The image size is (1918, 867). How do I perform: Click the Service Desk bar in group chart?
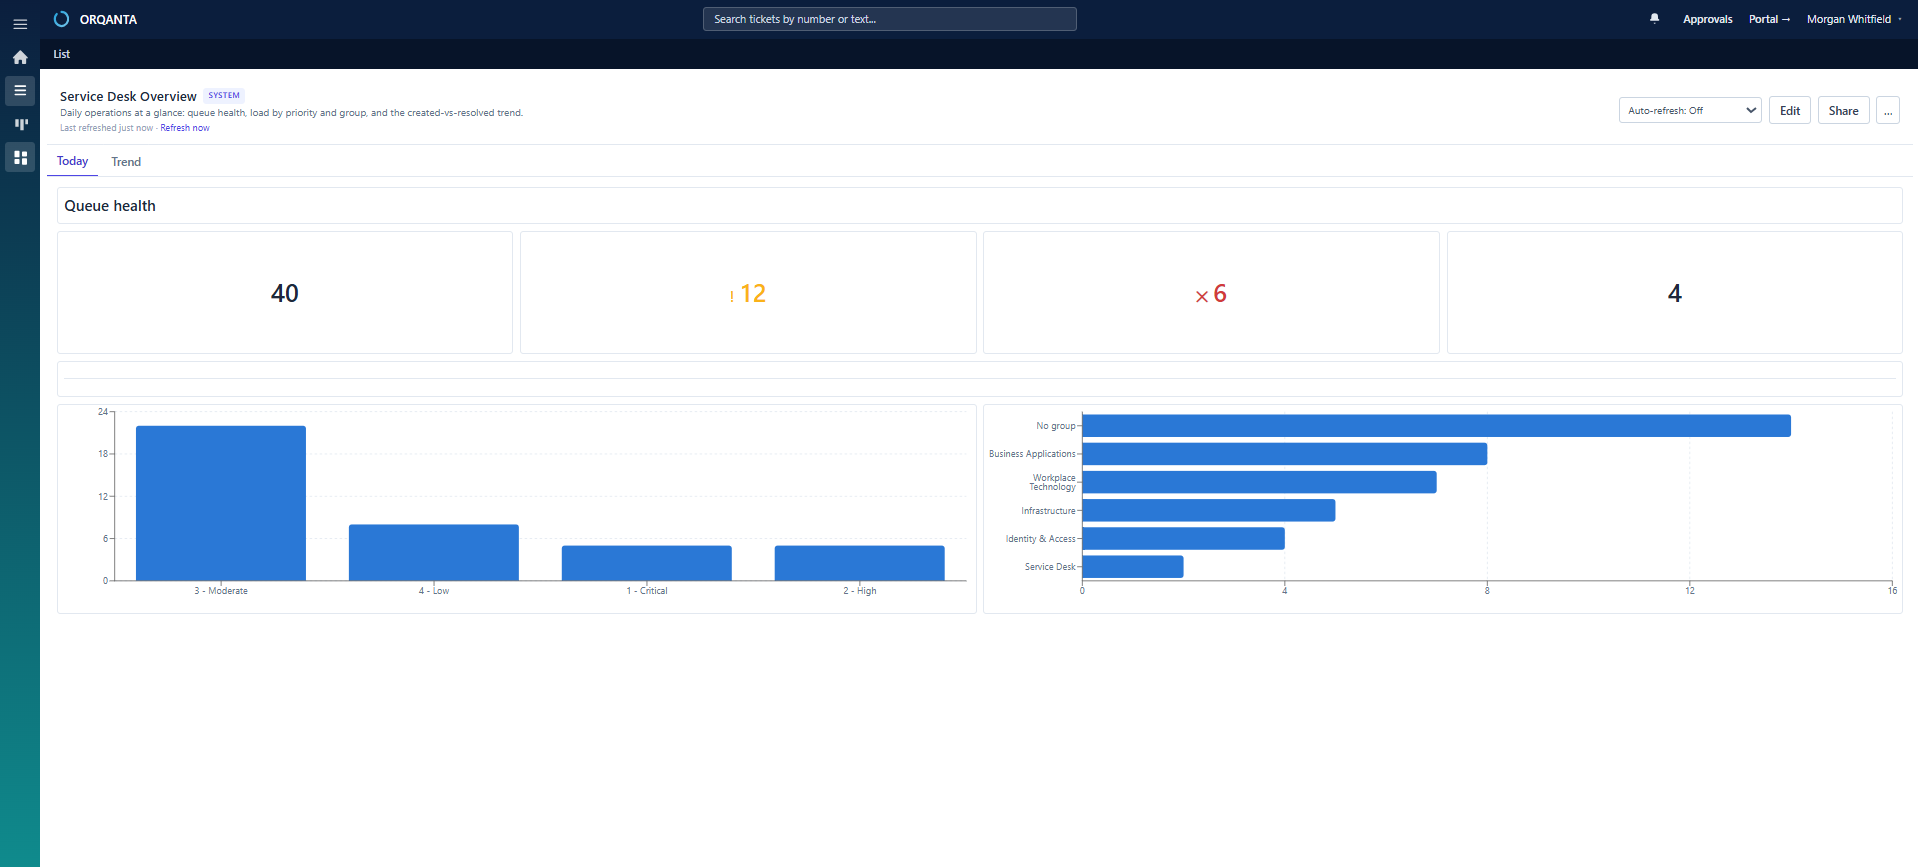tap(1133, 566)
